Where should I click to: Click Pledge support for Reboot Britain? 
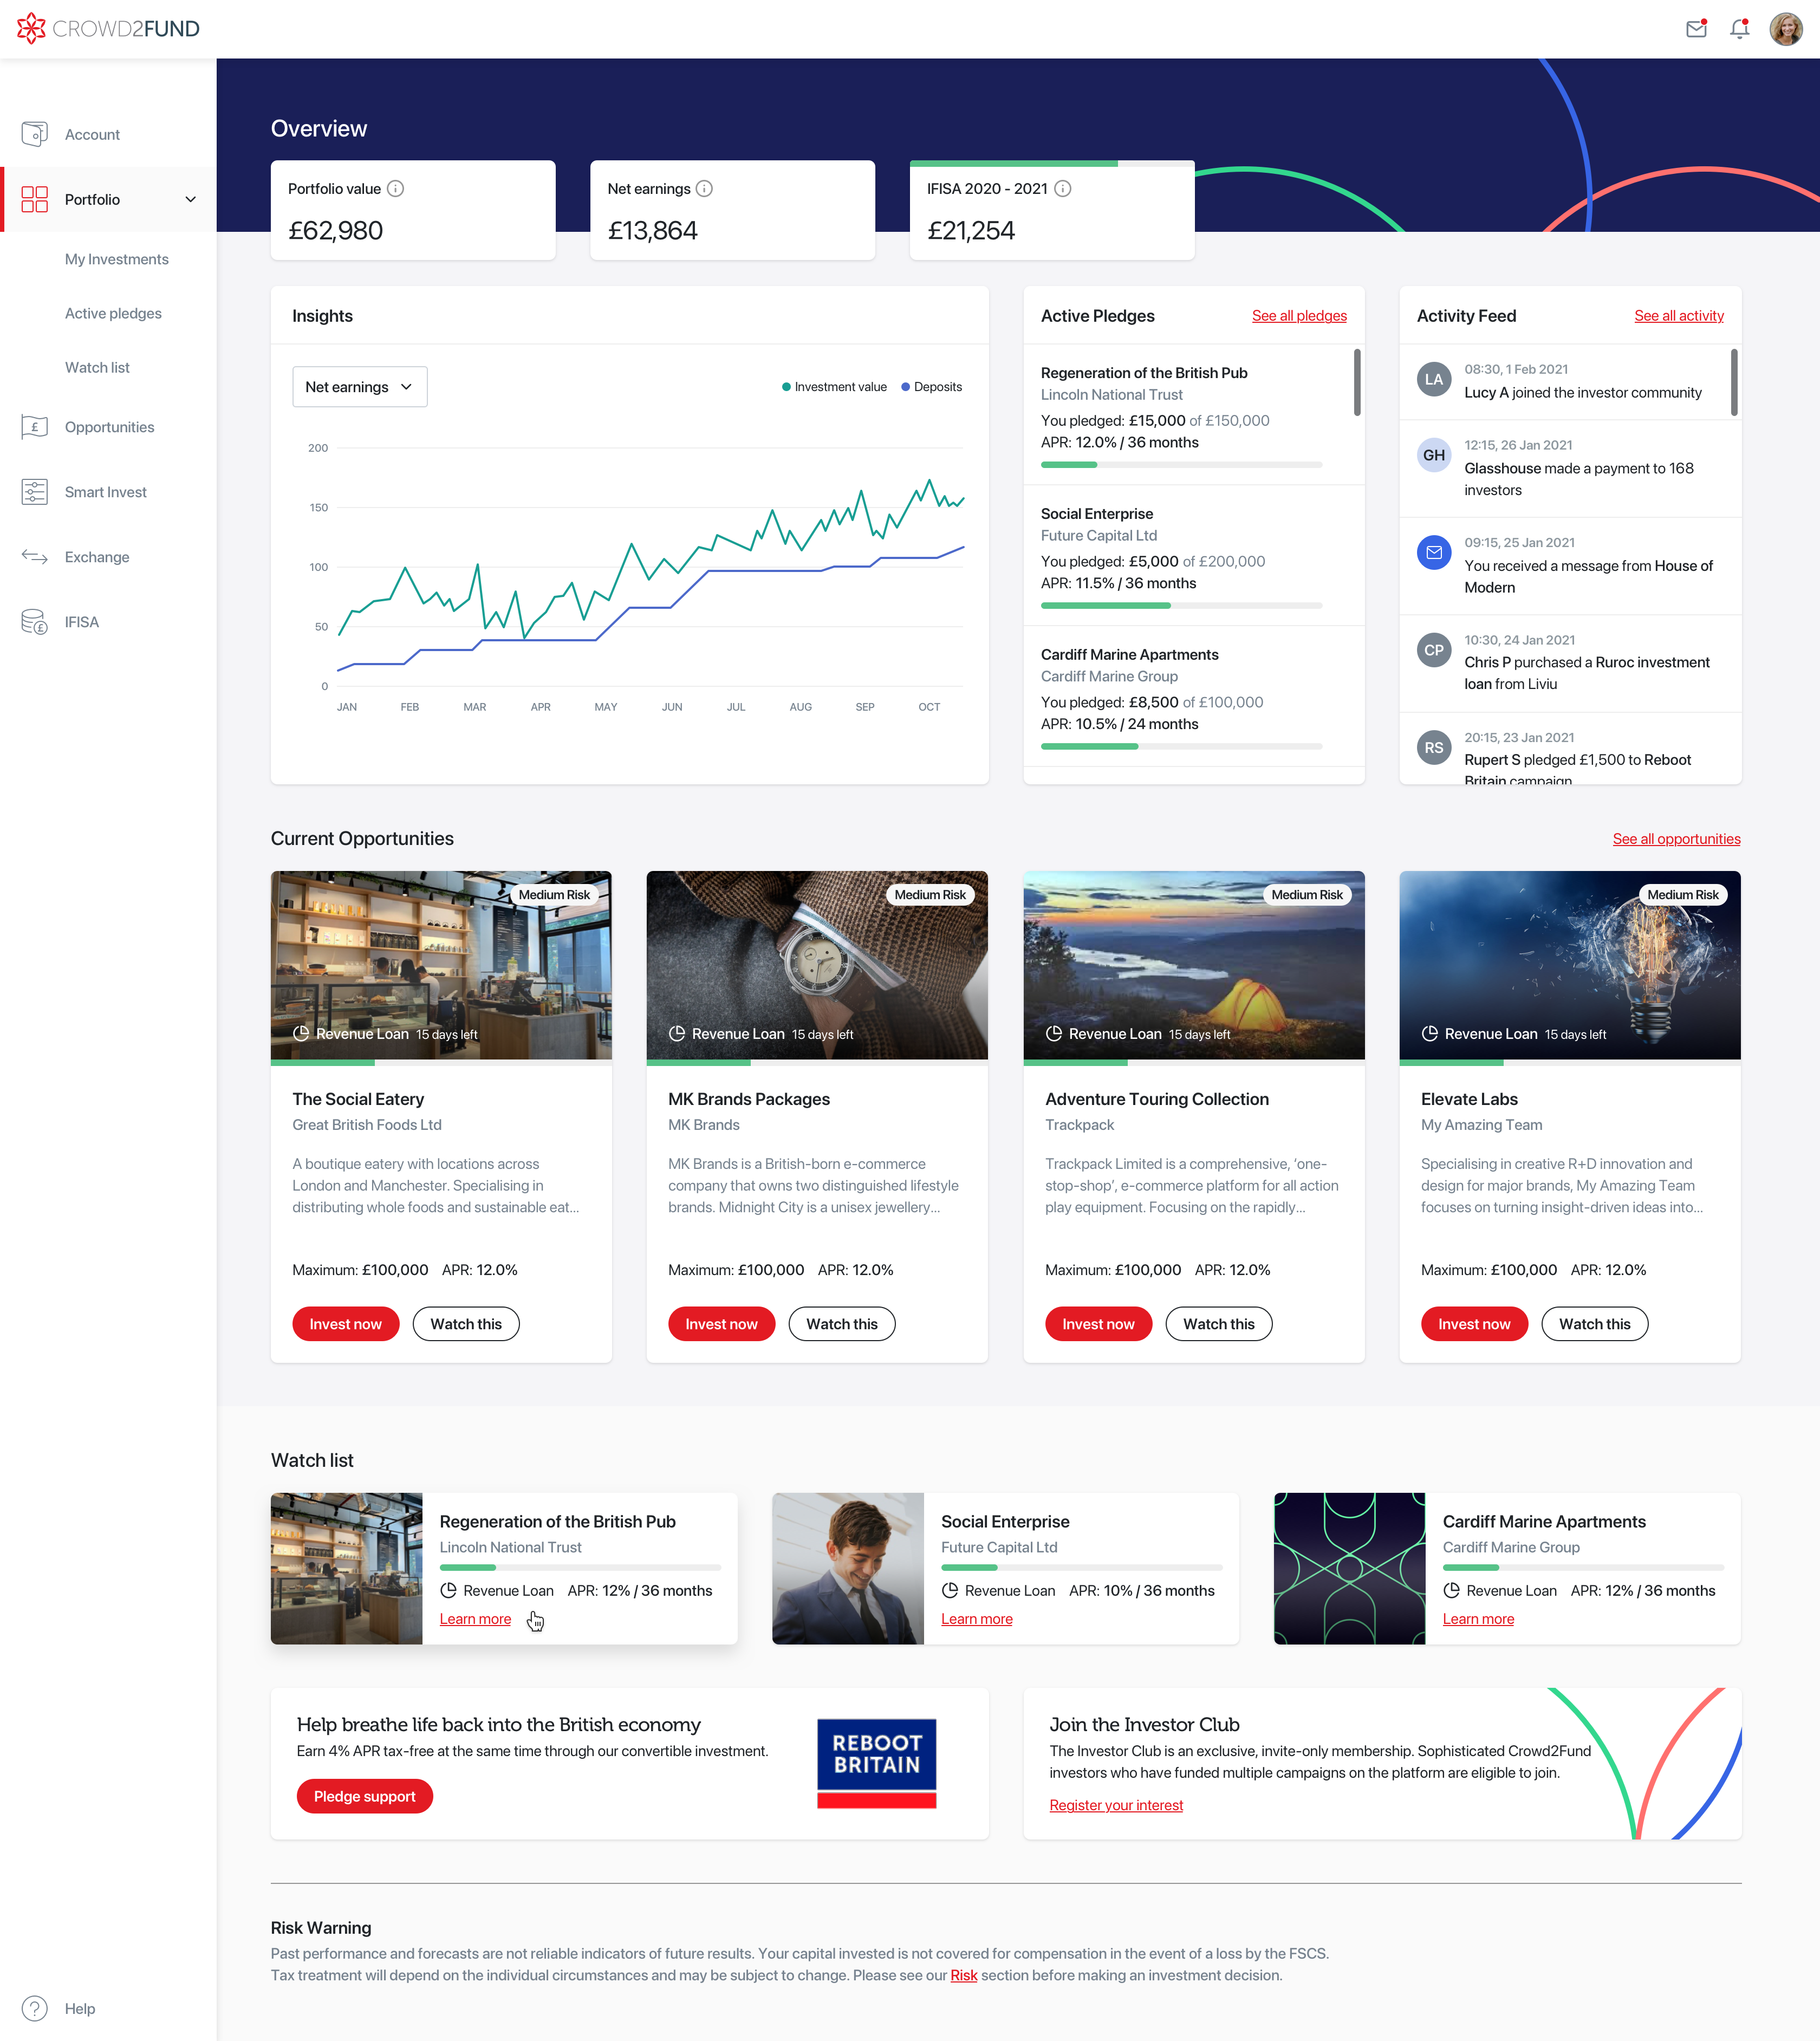pyautogui.click(x=363, y=1795)
